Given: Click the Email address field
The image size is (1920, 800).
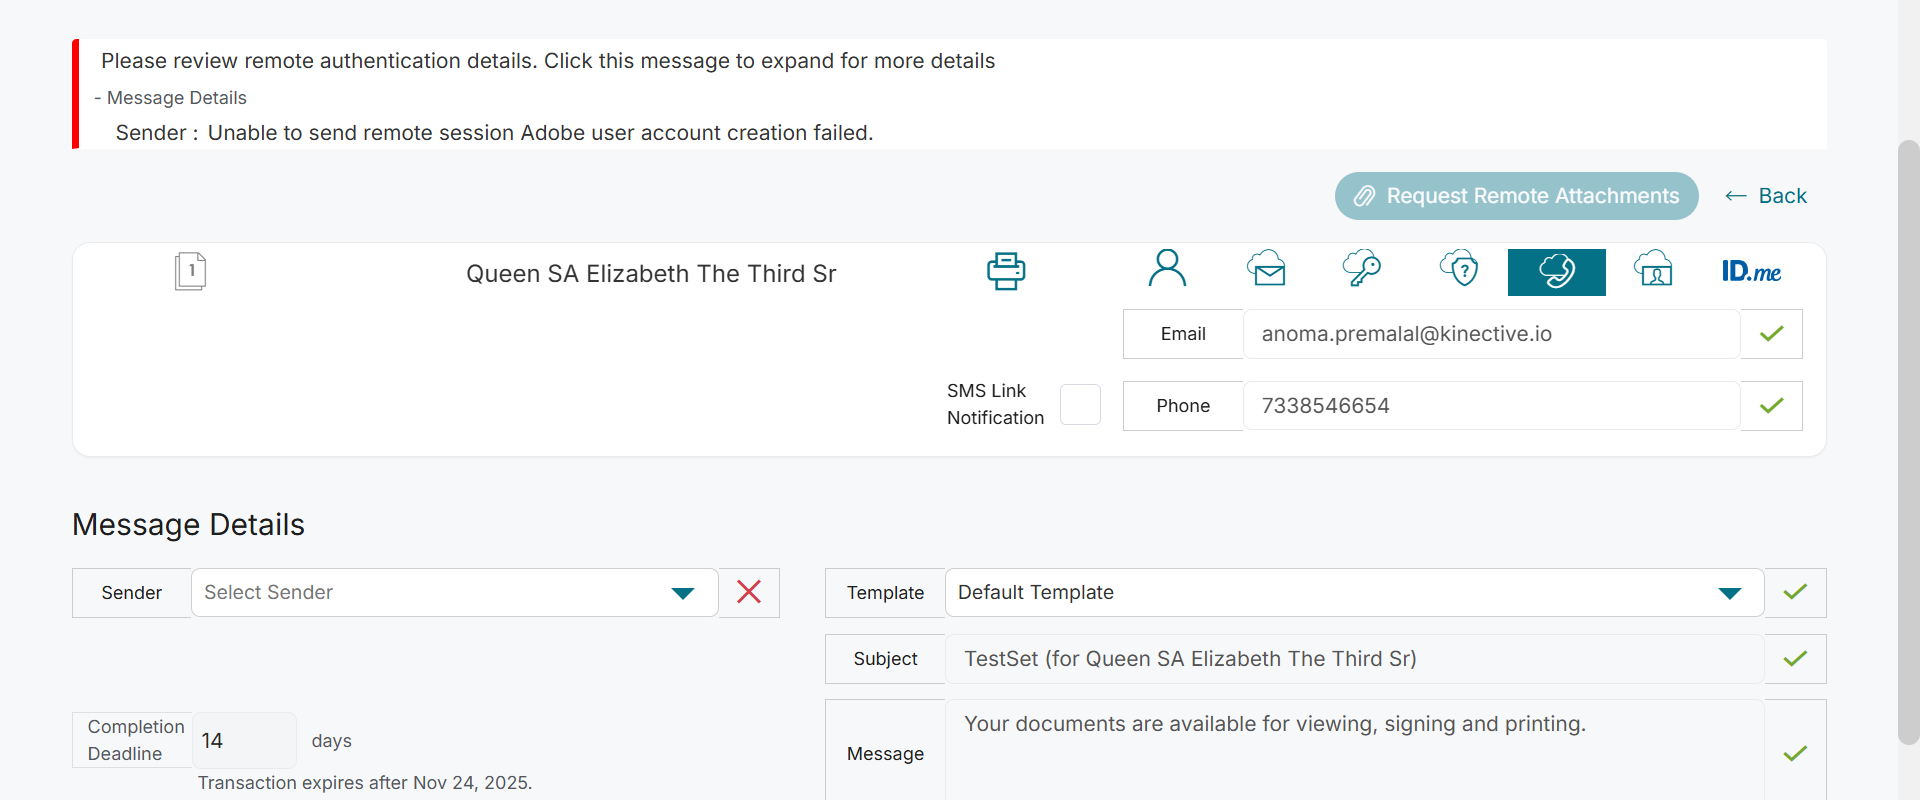Looking at the screenshot, I should [1490, 334].
